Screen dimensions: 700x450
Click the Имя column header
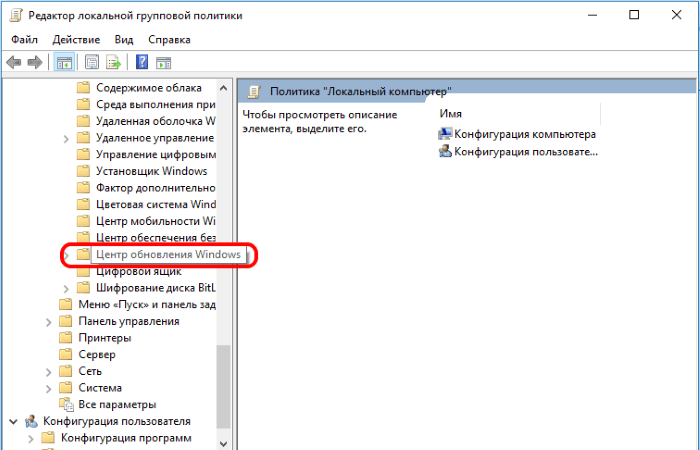tap(450, 114)
